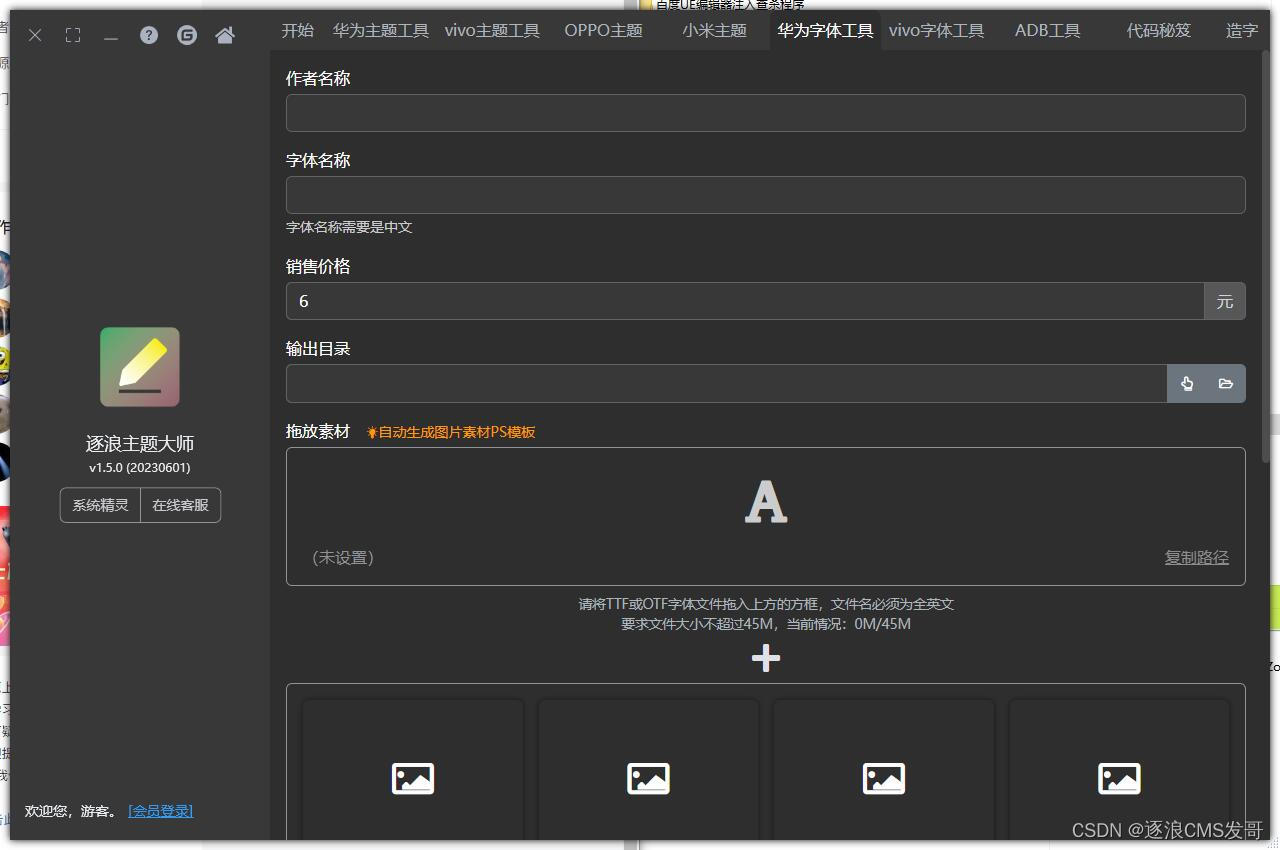Click the 销售价格 field showing 6
Screen dimensions: 1280x850
point(745,301)
